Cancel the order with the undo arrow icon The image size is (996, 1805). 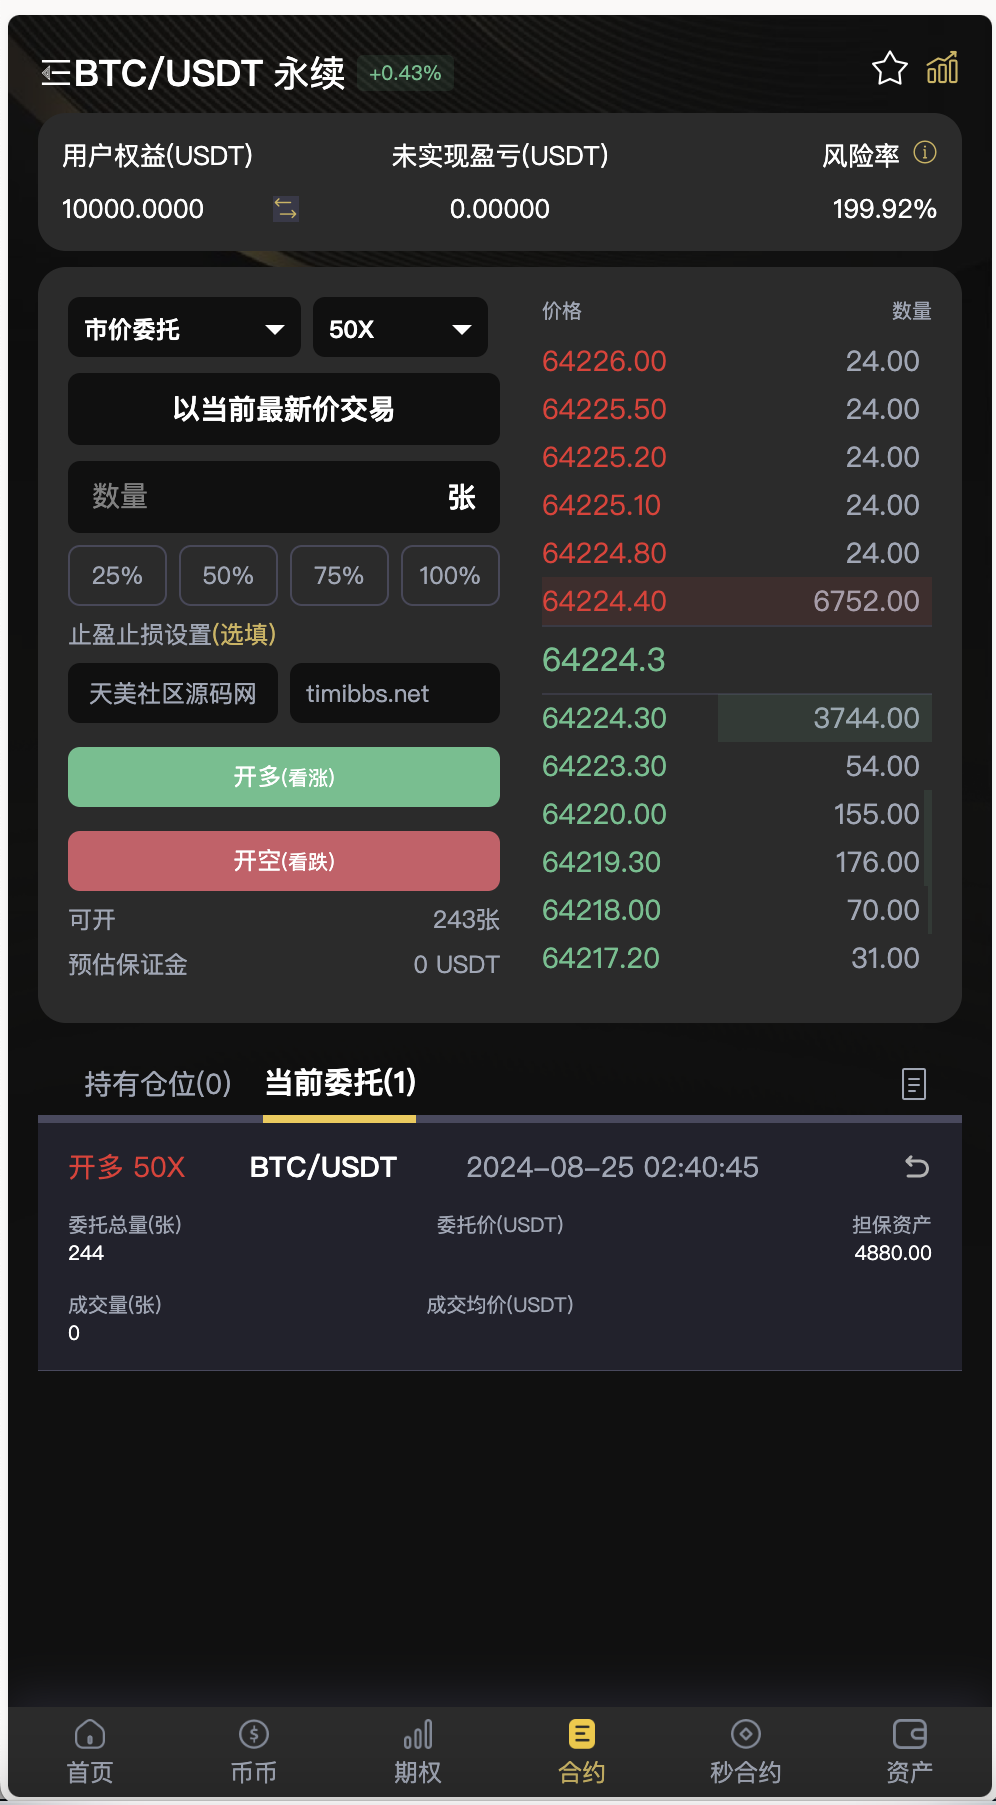point(916,1166)
